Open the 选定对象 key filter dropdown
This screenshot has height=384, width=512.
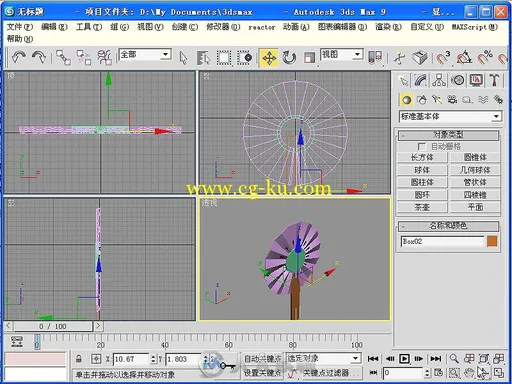coord(323,359)
